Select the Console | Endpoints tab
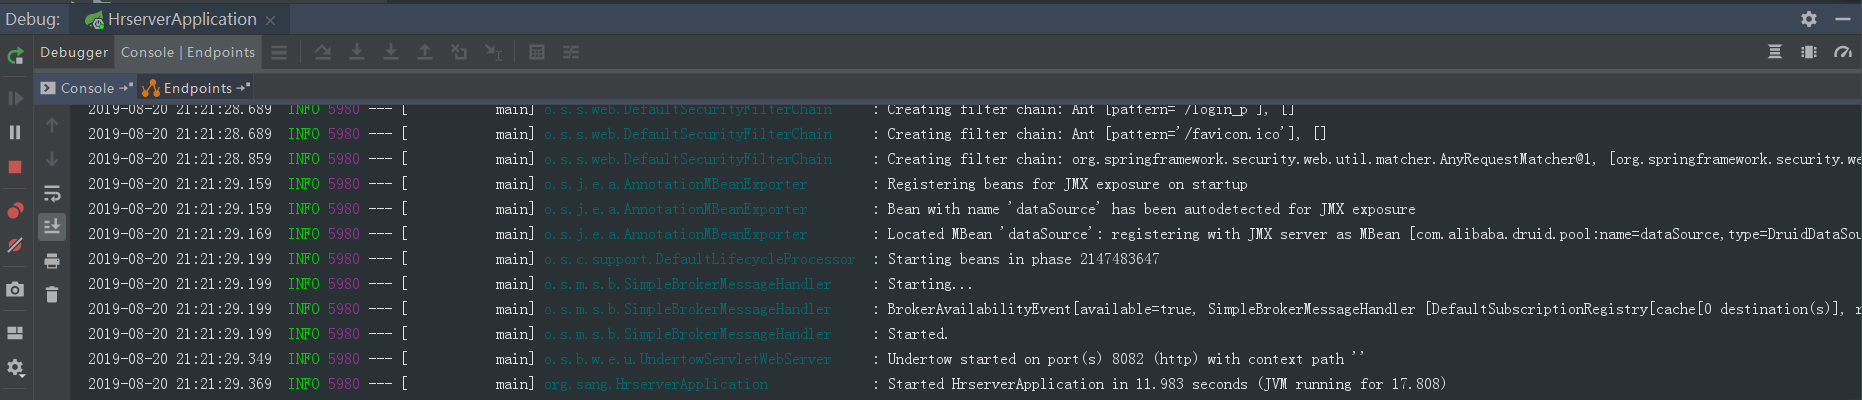Image resolution: width=1862 pixels, height=400 pixels. 188,52
